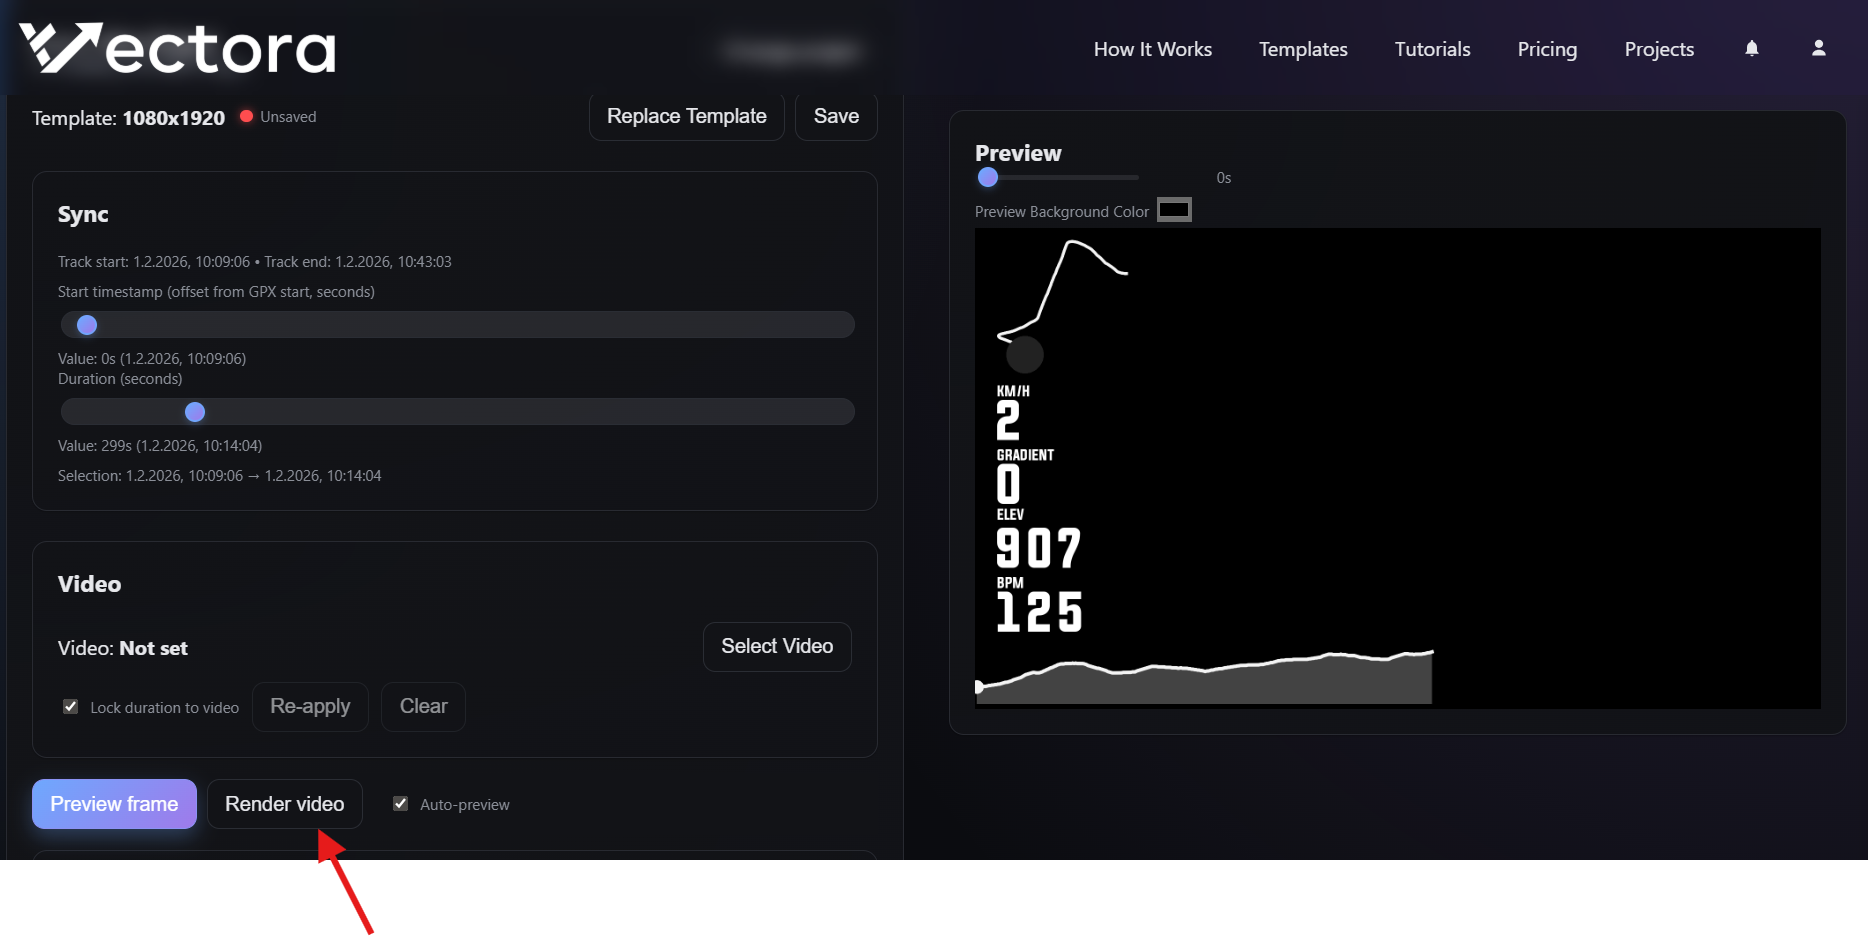Open the Projects page
Viewport: 1868px width, 936px height.
pos(1658,49)
